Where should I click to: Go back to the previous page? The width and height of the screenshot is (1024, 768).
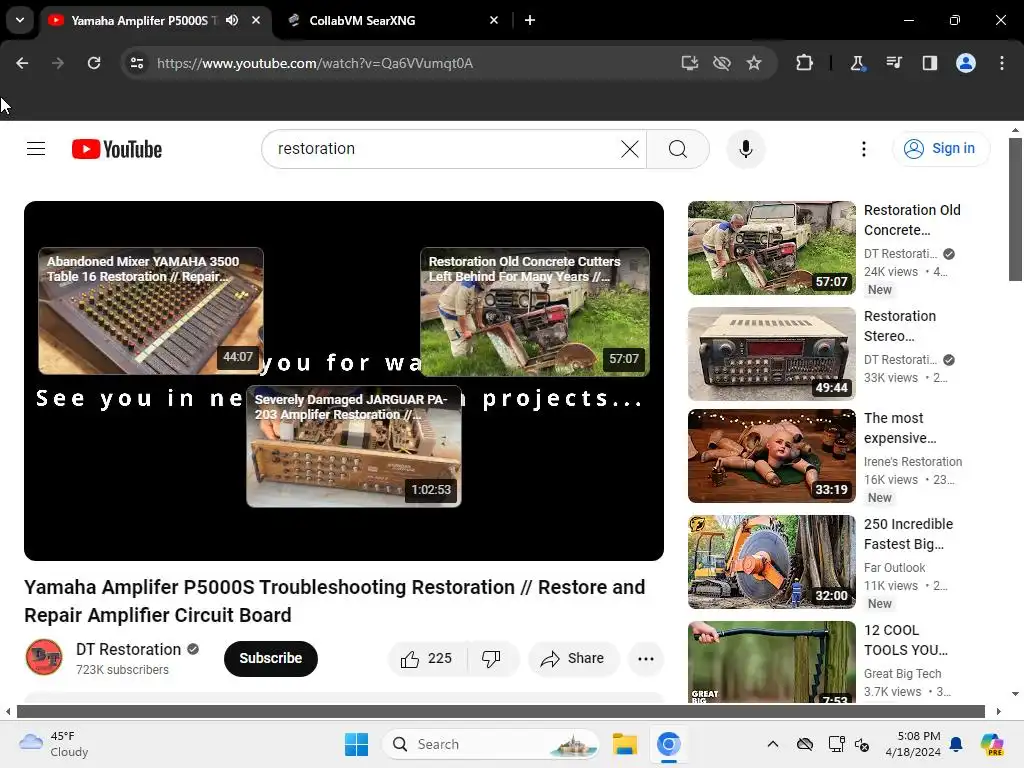pos(22,63)
